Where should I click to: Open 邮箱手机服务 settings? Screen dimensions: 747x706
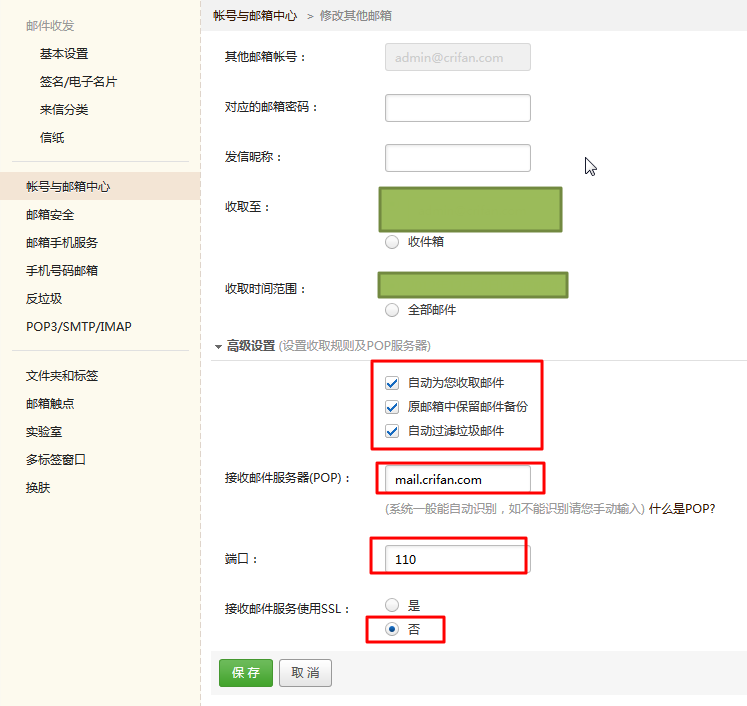point(62,243)
